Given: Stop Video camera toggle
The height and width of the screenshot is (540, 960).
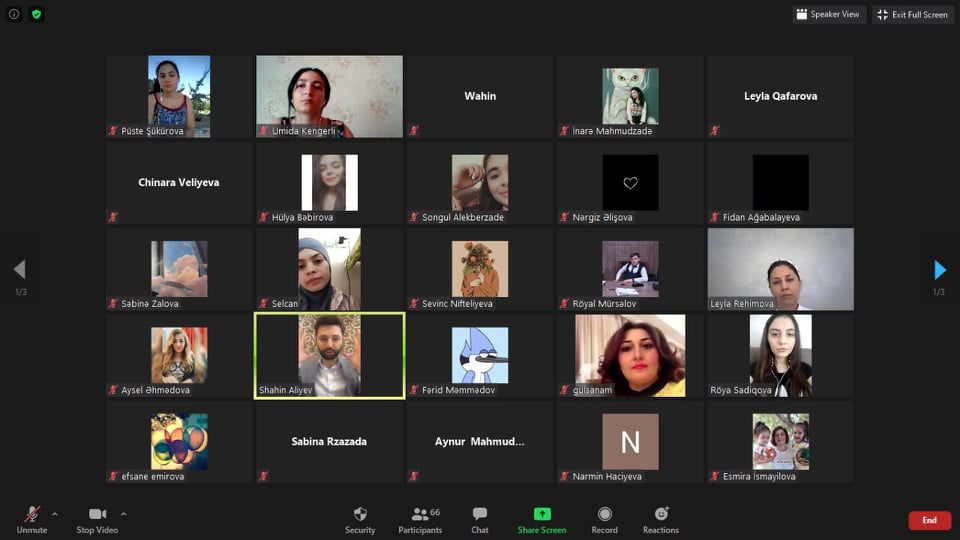Looking at the screenshot, I should pyautogui.click(x=97, y=514).
